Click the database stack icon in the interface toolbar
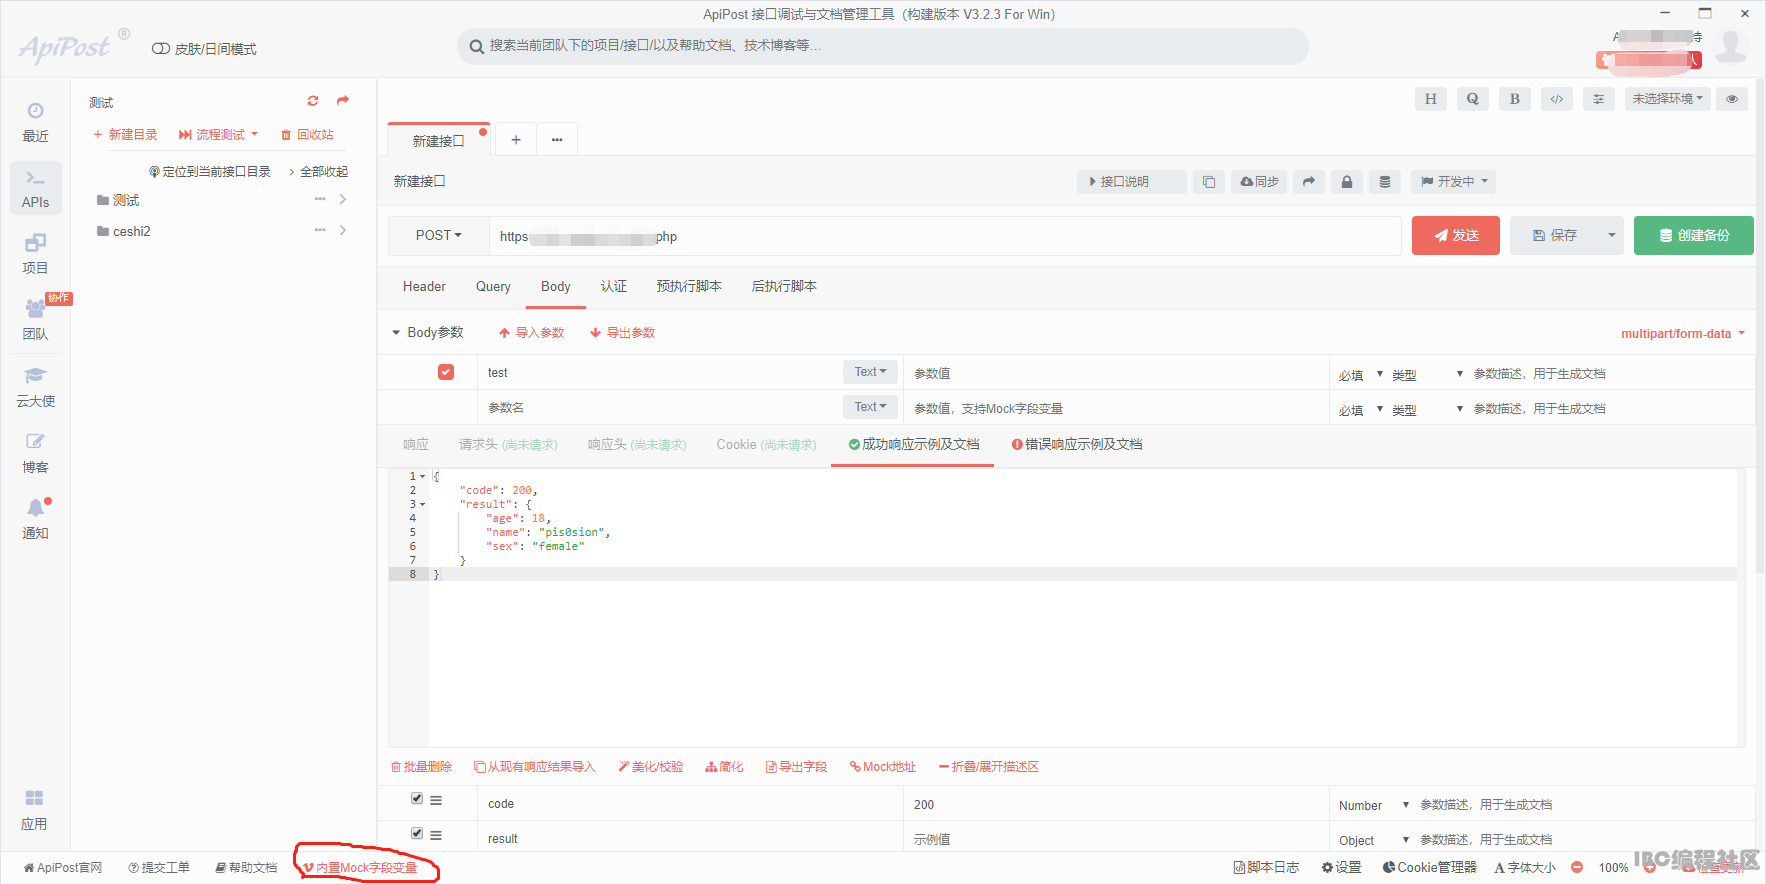This screenshot has height=884, width=1766. (1385, 182)
